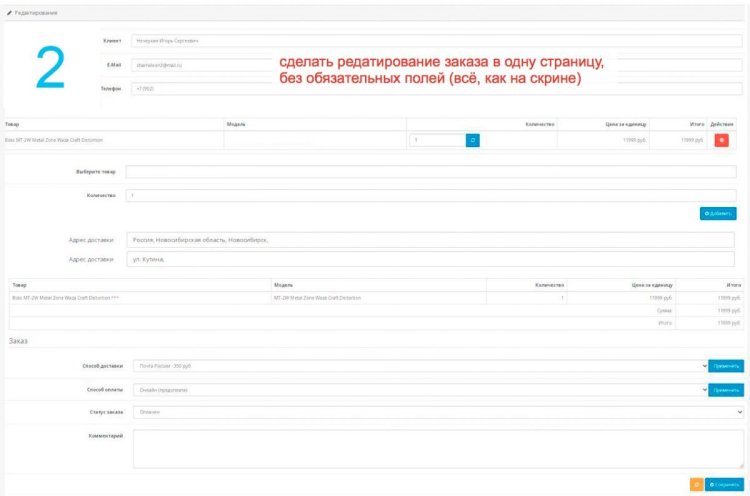This screenshot has height=496, width=750.
Task: Click the pencil icon next to Редактирование
Action: [9, 12]
